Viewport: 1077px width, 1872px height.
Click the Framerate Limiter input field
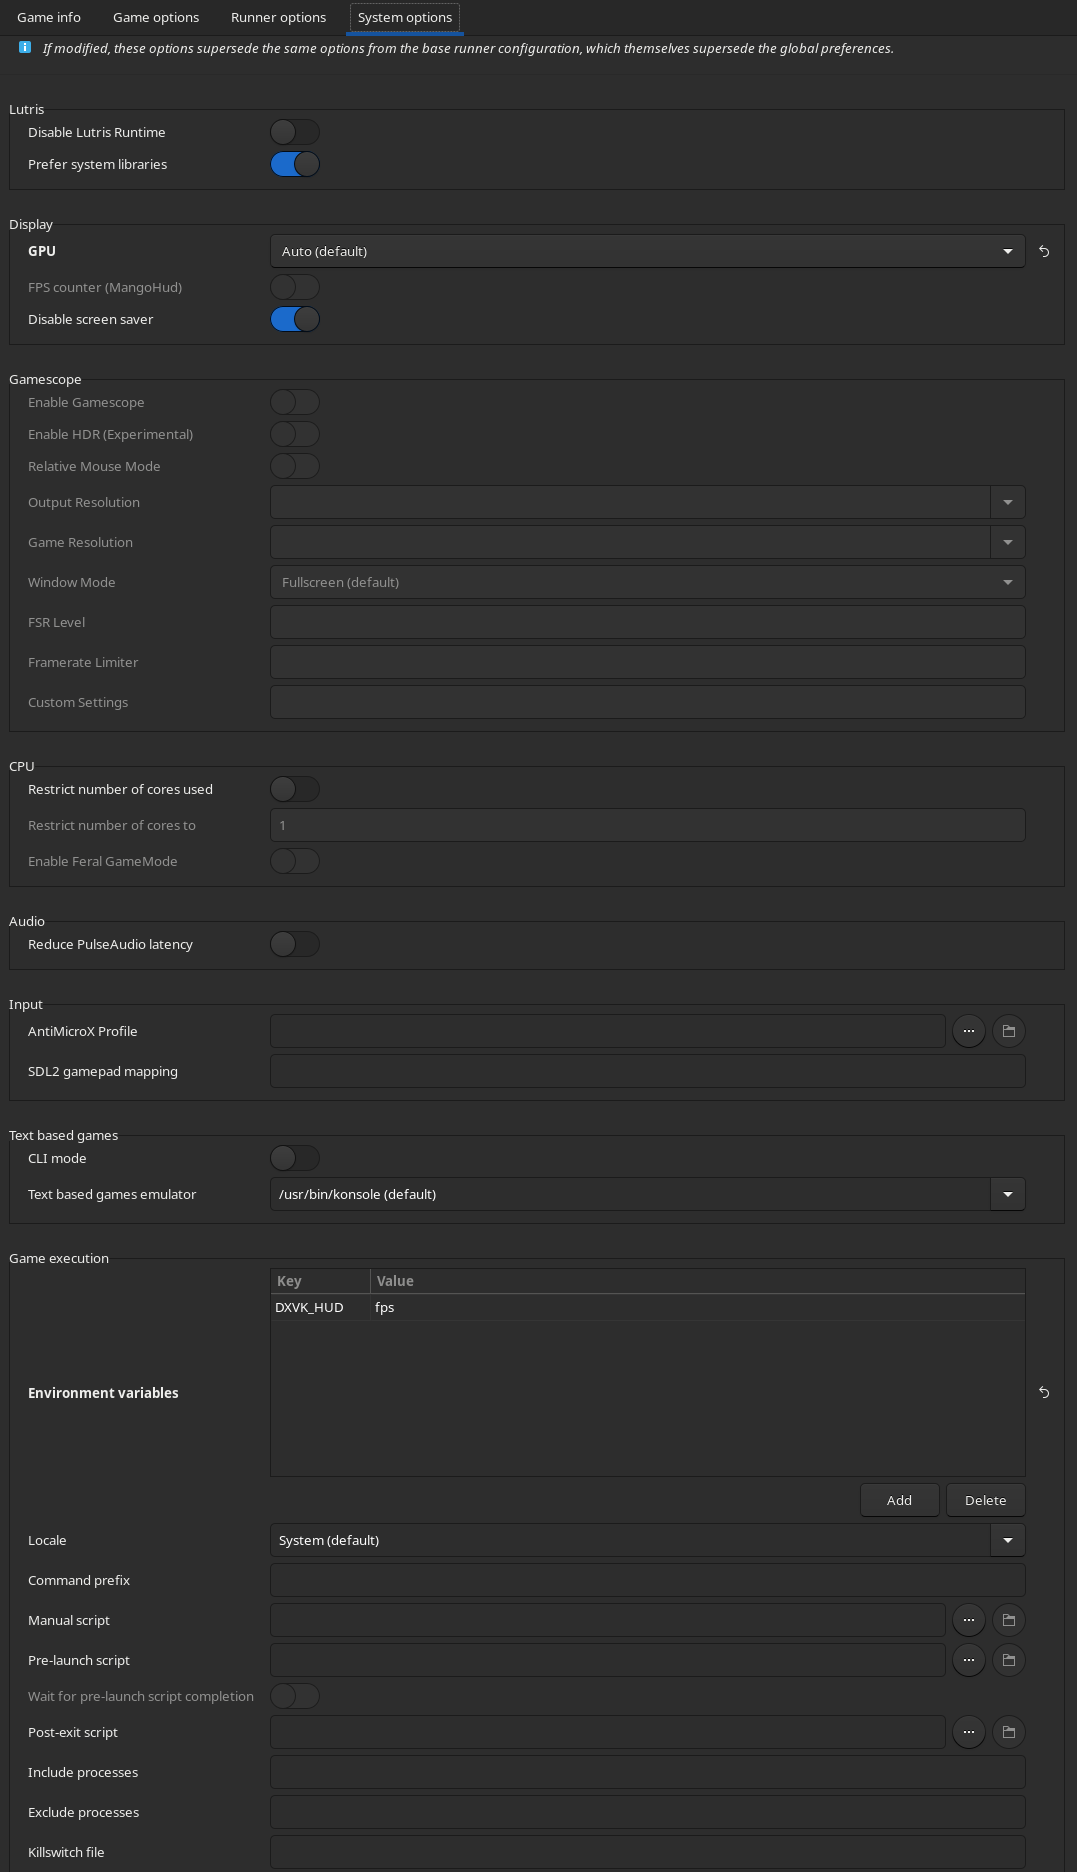click(x=648, y=662)
